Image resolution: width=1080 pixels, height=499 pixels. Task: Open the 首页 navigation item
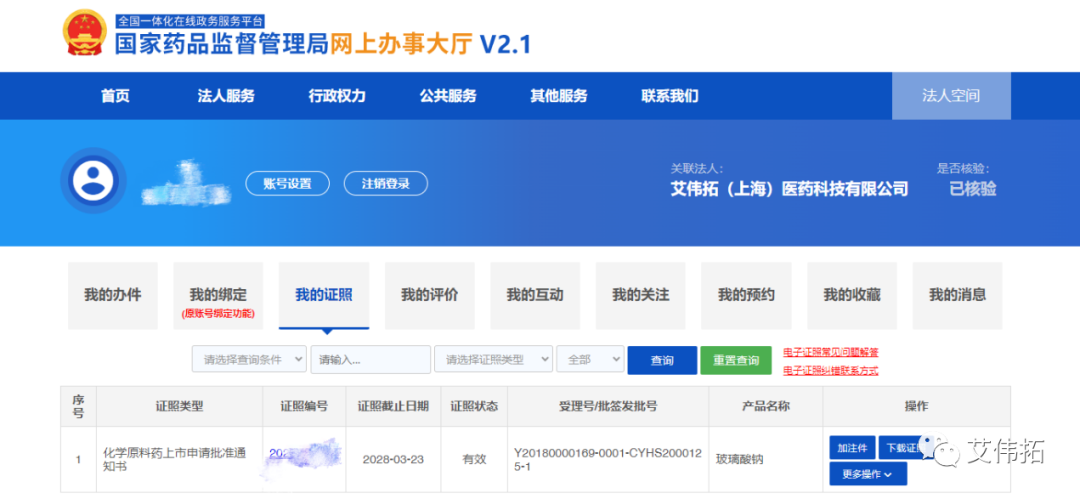click(x=115, y=96)
